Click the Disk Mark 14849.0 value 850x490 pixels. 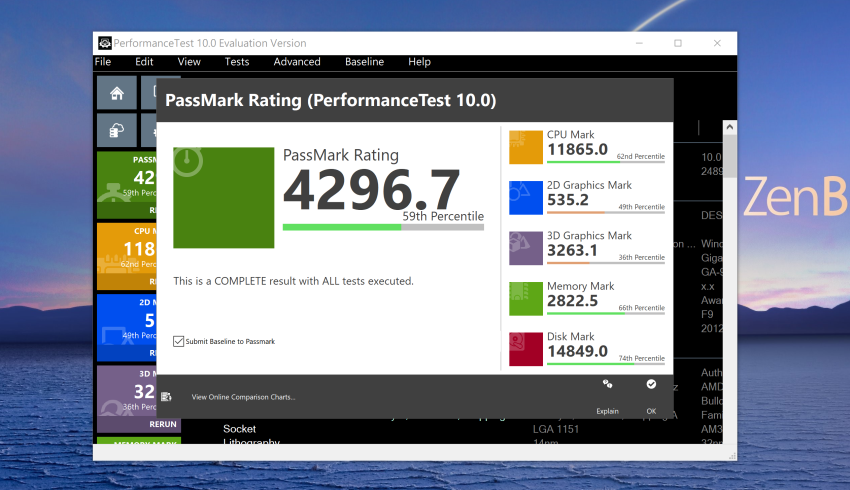577,351
